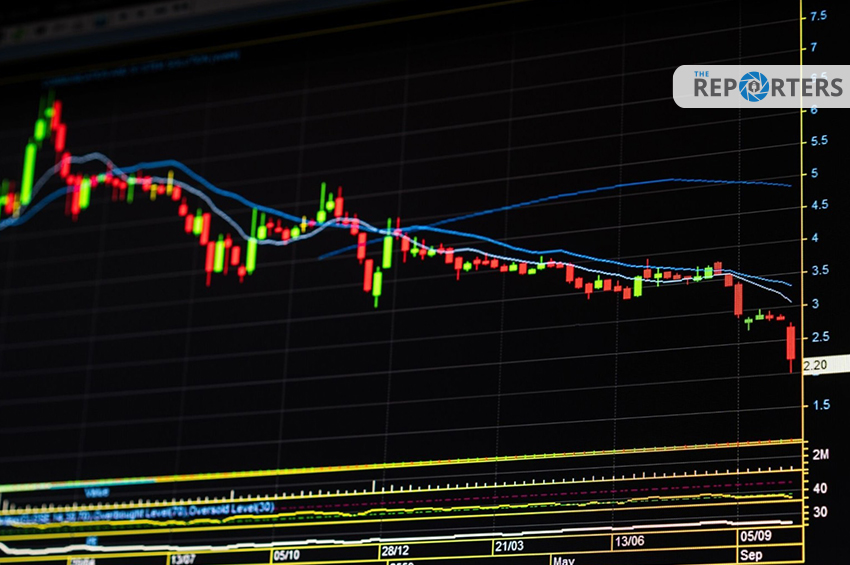Viewport: 850px width, 565px height.
Task: Click the 40 level on indicator axis
Action: coord(819,488)
